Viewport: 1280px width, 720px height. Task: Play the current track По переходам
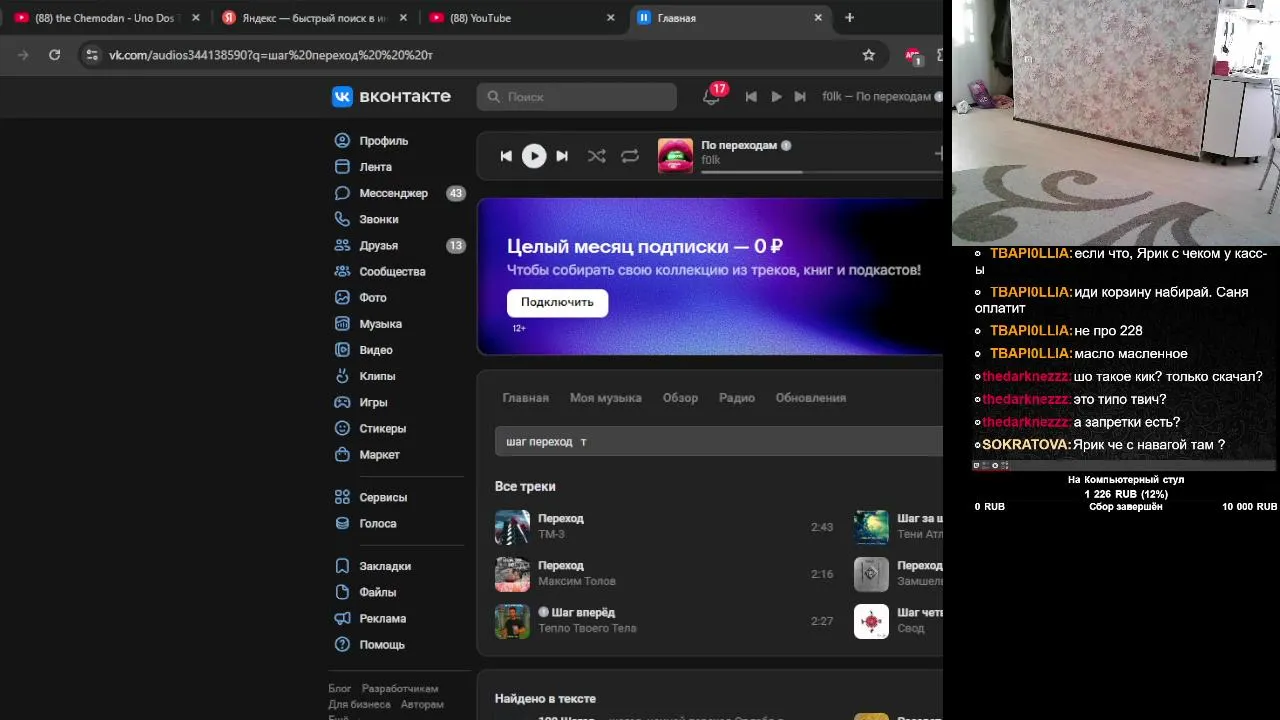(x=534, y=156)
